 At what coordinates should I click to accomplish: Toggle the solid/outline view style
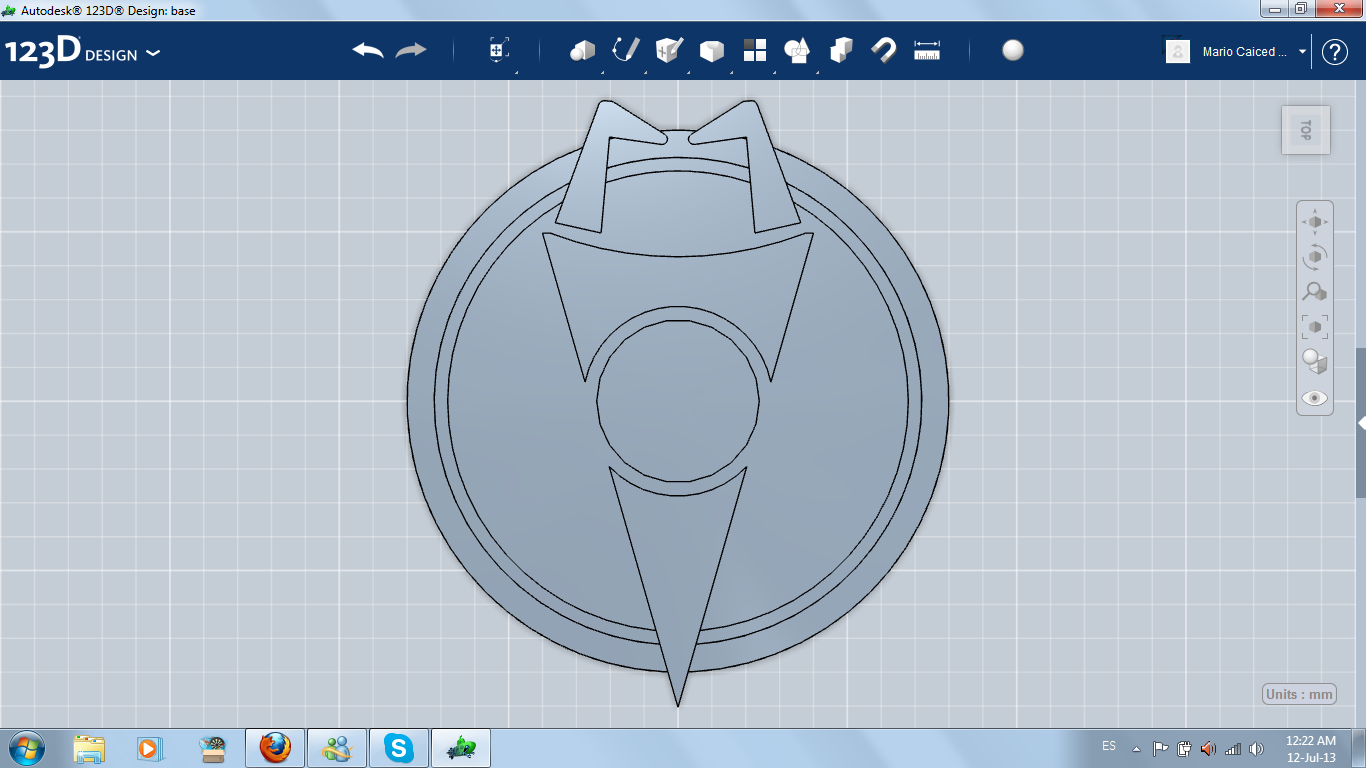[1315, 362]
